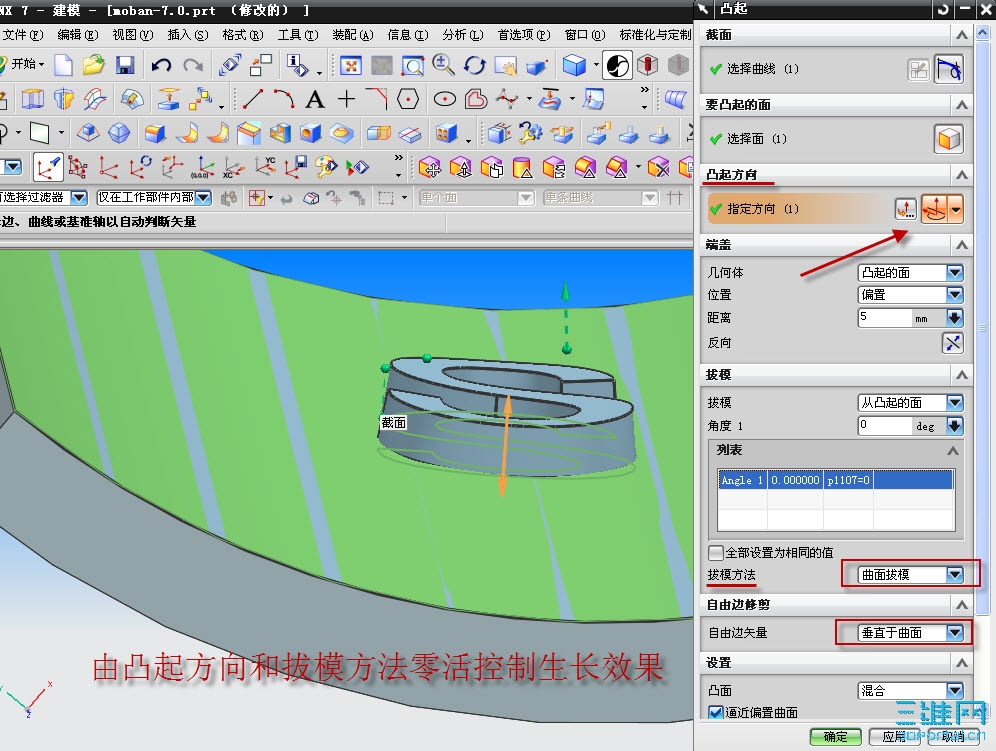Click the dialog reset arrow icon
Screen dimensions: 996x751
click(943, 9)
